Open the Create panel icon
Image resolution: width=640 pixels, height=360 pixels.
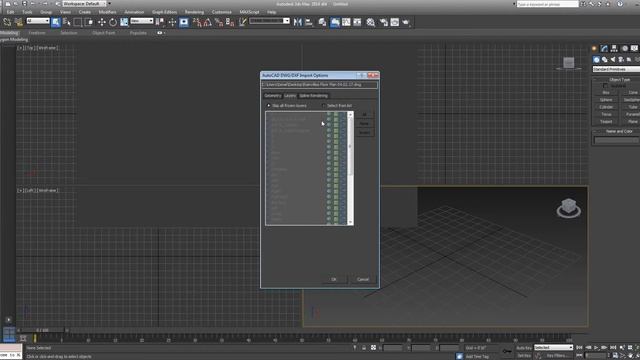[594, 49]
